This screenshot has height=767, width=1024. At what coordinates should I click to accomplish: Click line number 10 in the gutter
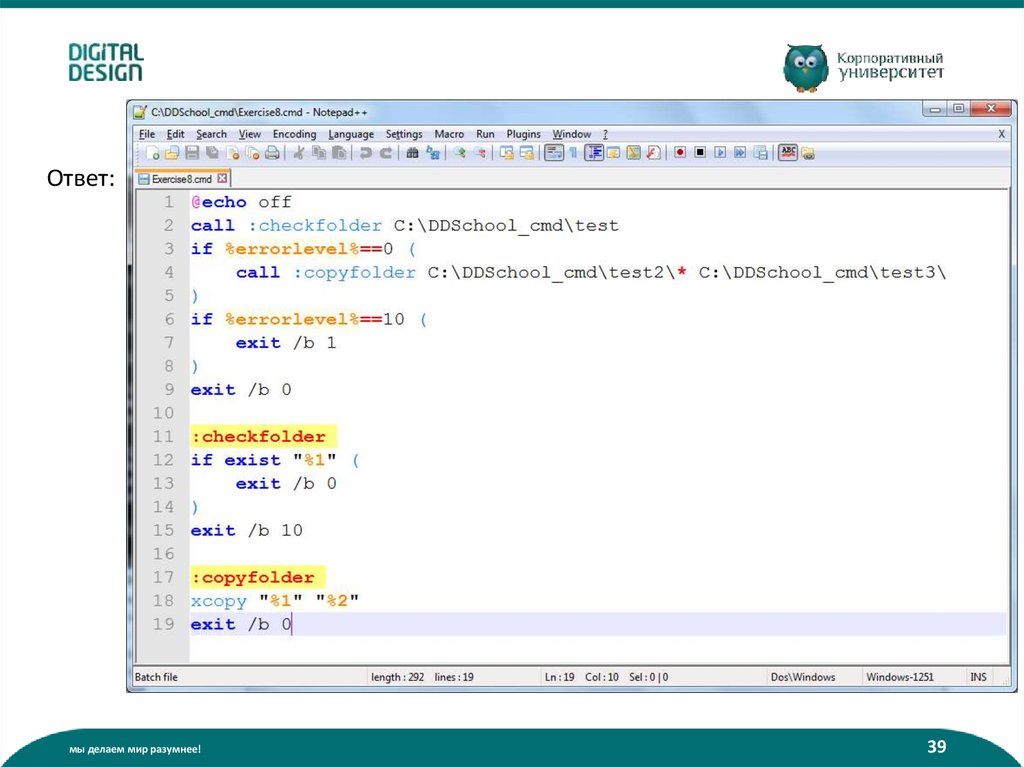[163, 413]
